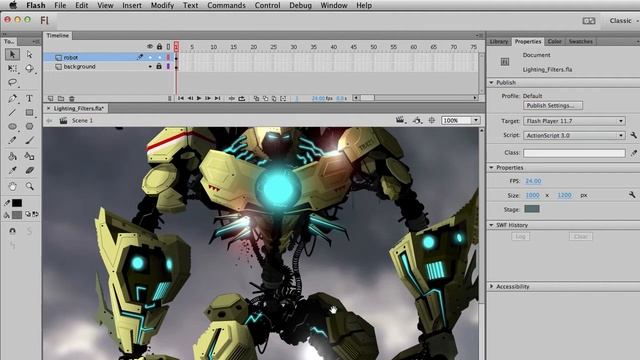This screenshot has height=360, width=640.
Task: Pick the 3D Rotation tool
Action: (29, 69)
